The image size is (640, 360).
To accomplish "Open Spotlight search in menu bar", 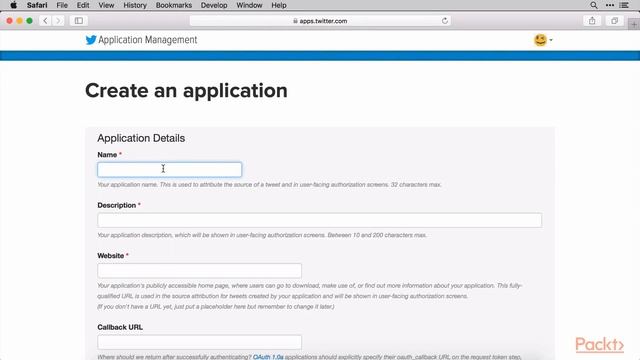I will pos(594,5).
